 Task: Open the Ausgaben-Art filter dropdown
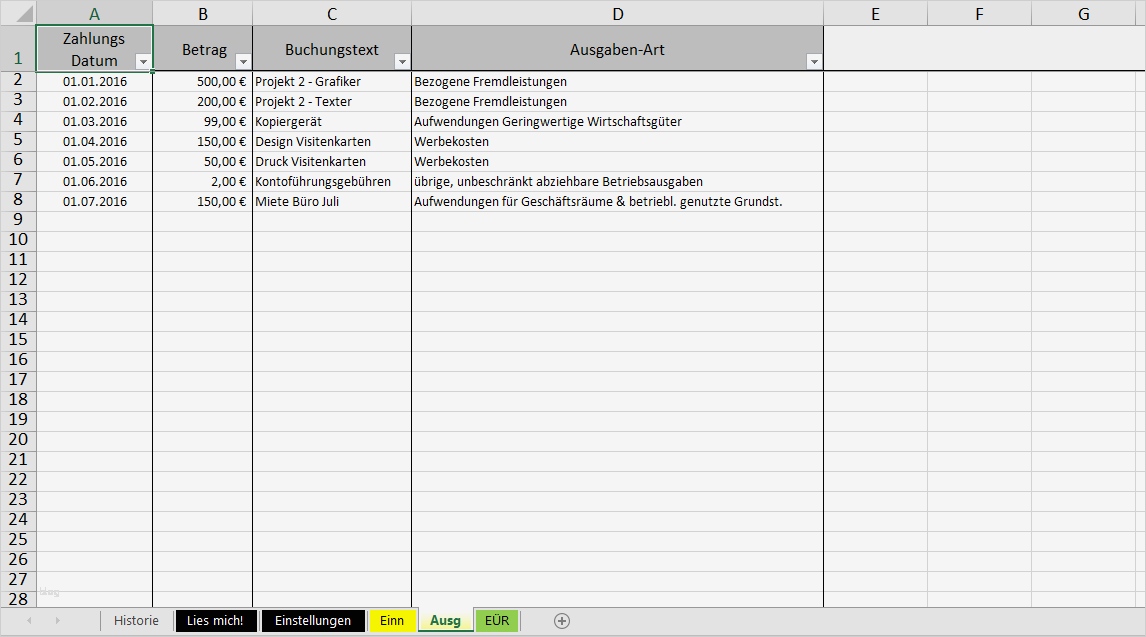click(815, 61)
